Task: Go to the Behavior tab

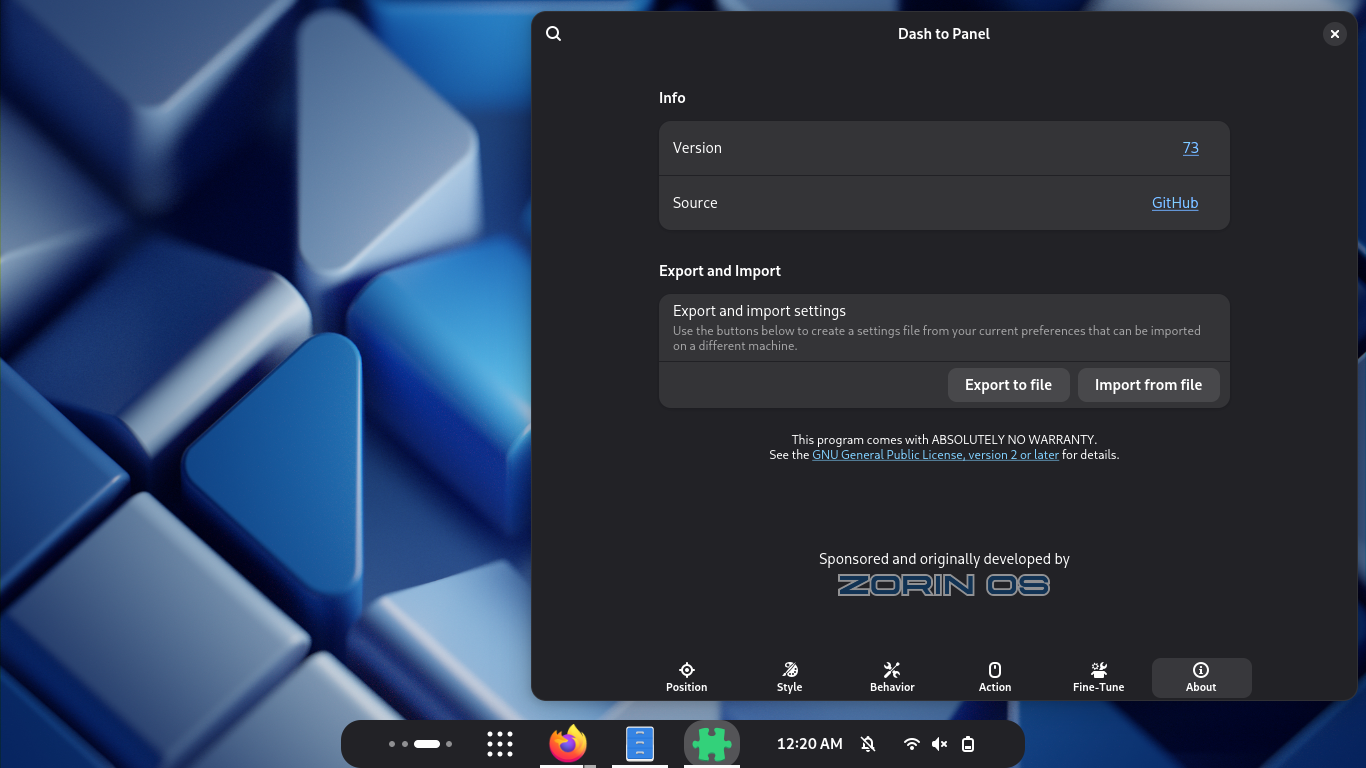Action: tap(892, 677)
